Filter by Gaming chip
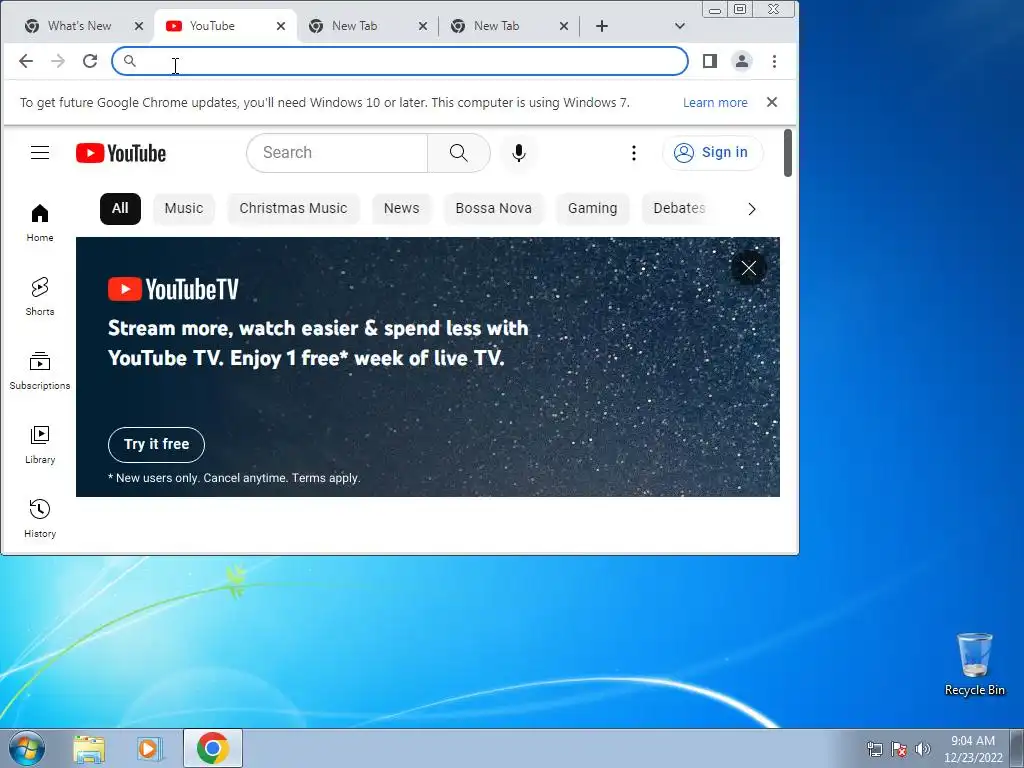This screenshot has height=768, width=1024. pyautogui.click(x=592, y=208)
